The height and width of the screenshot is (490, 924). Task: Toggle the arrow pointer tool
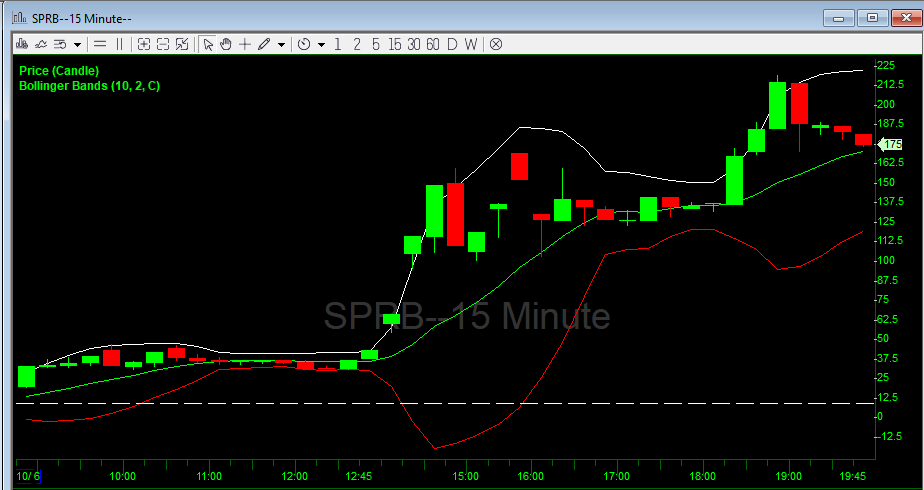coord(208,44)
